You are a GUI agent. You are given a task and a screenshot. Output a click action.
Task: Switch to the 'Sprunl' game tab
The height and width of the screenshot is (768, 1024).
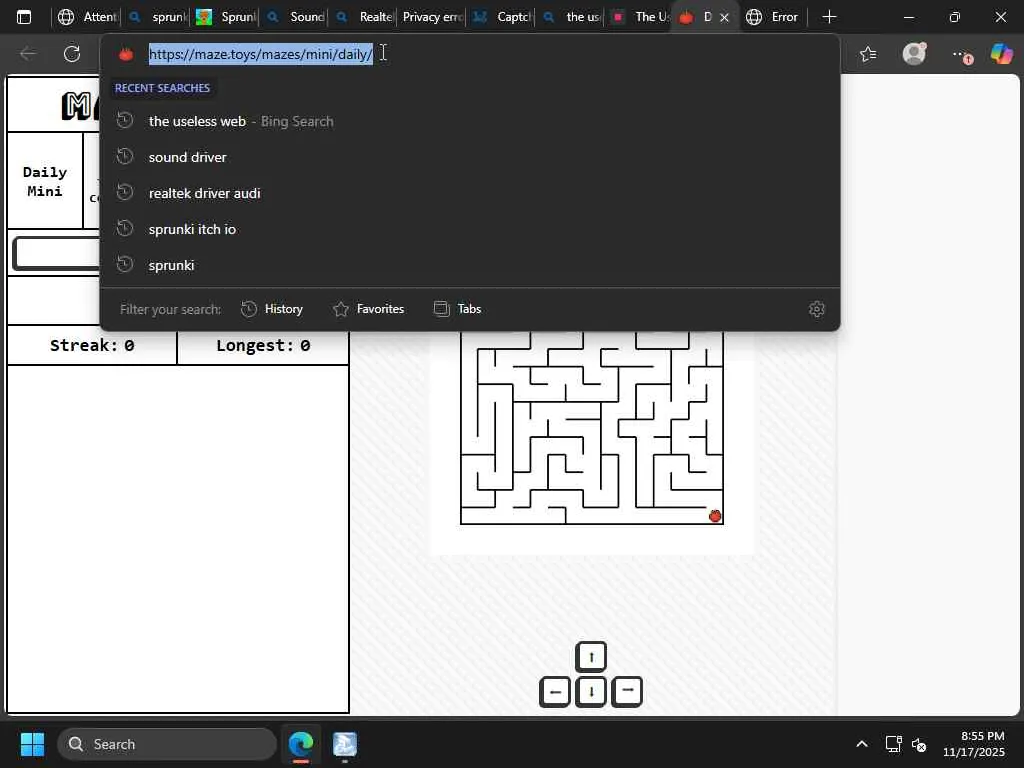click(x=227, y=17)
